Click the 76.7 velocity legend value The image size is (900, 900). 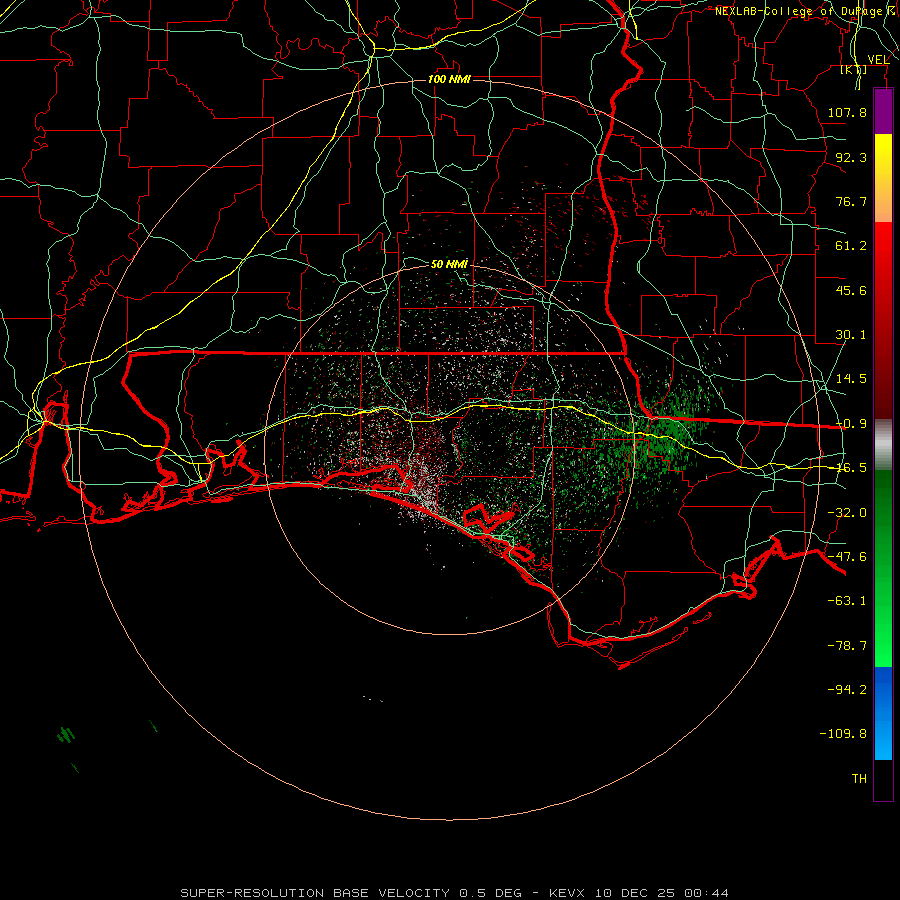click(x=851, y=201)
